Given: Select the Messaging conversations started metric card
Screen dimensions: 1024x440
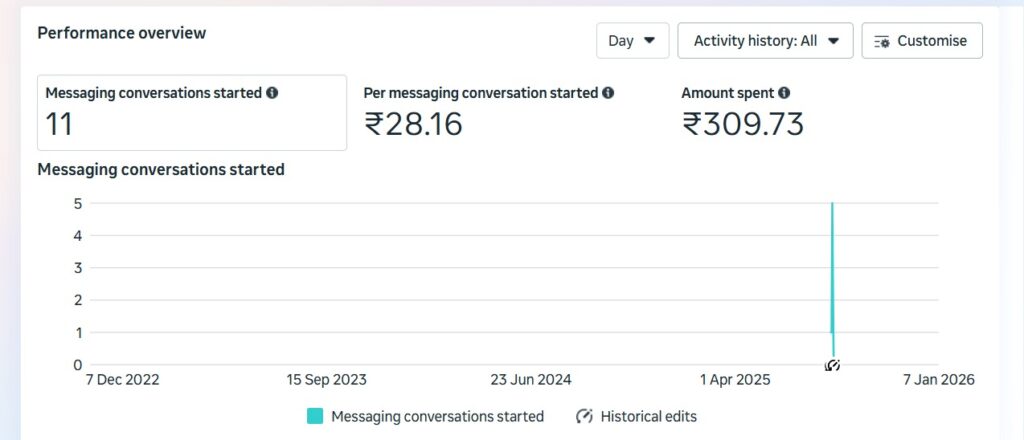Looking at the screenshot, I should point(192,112).
